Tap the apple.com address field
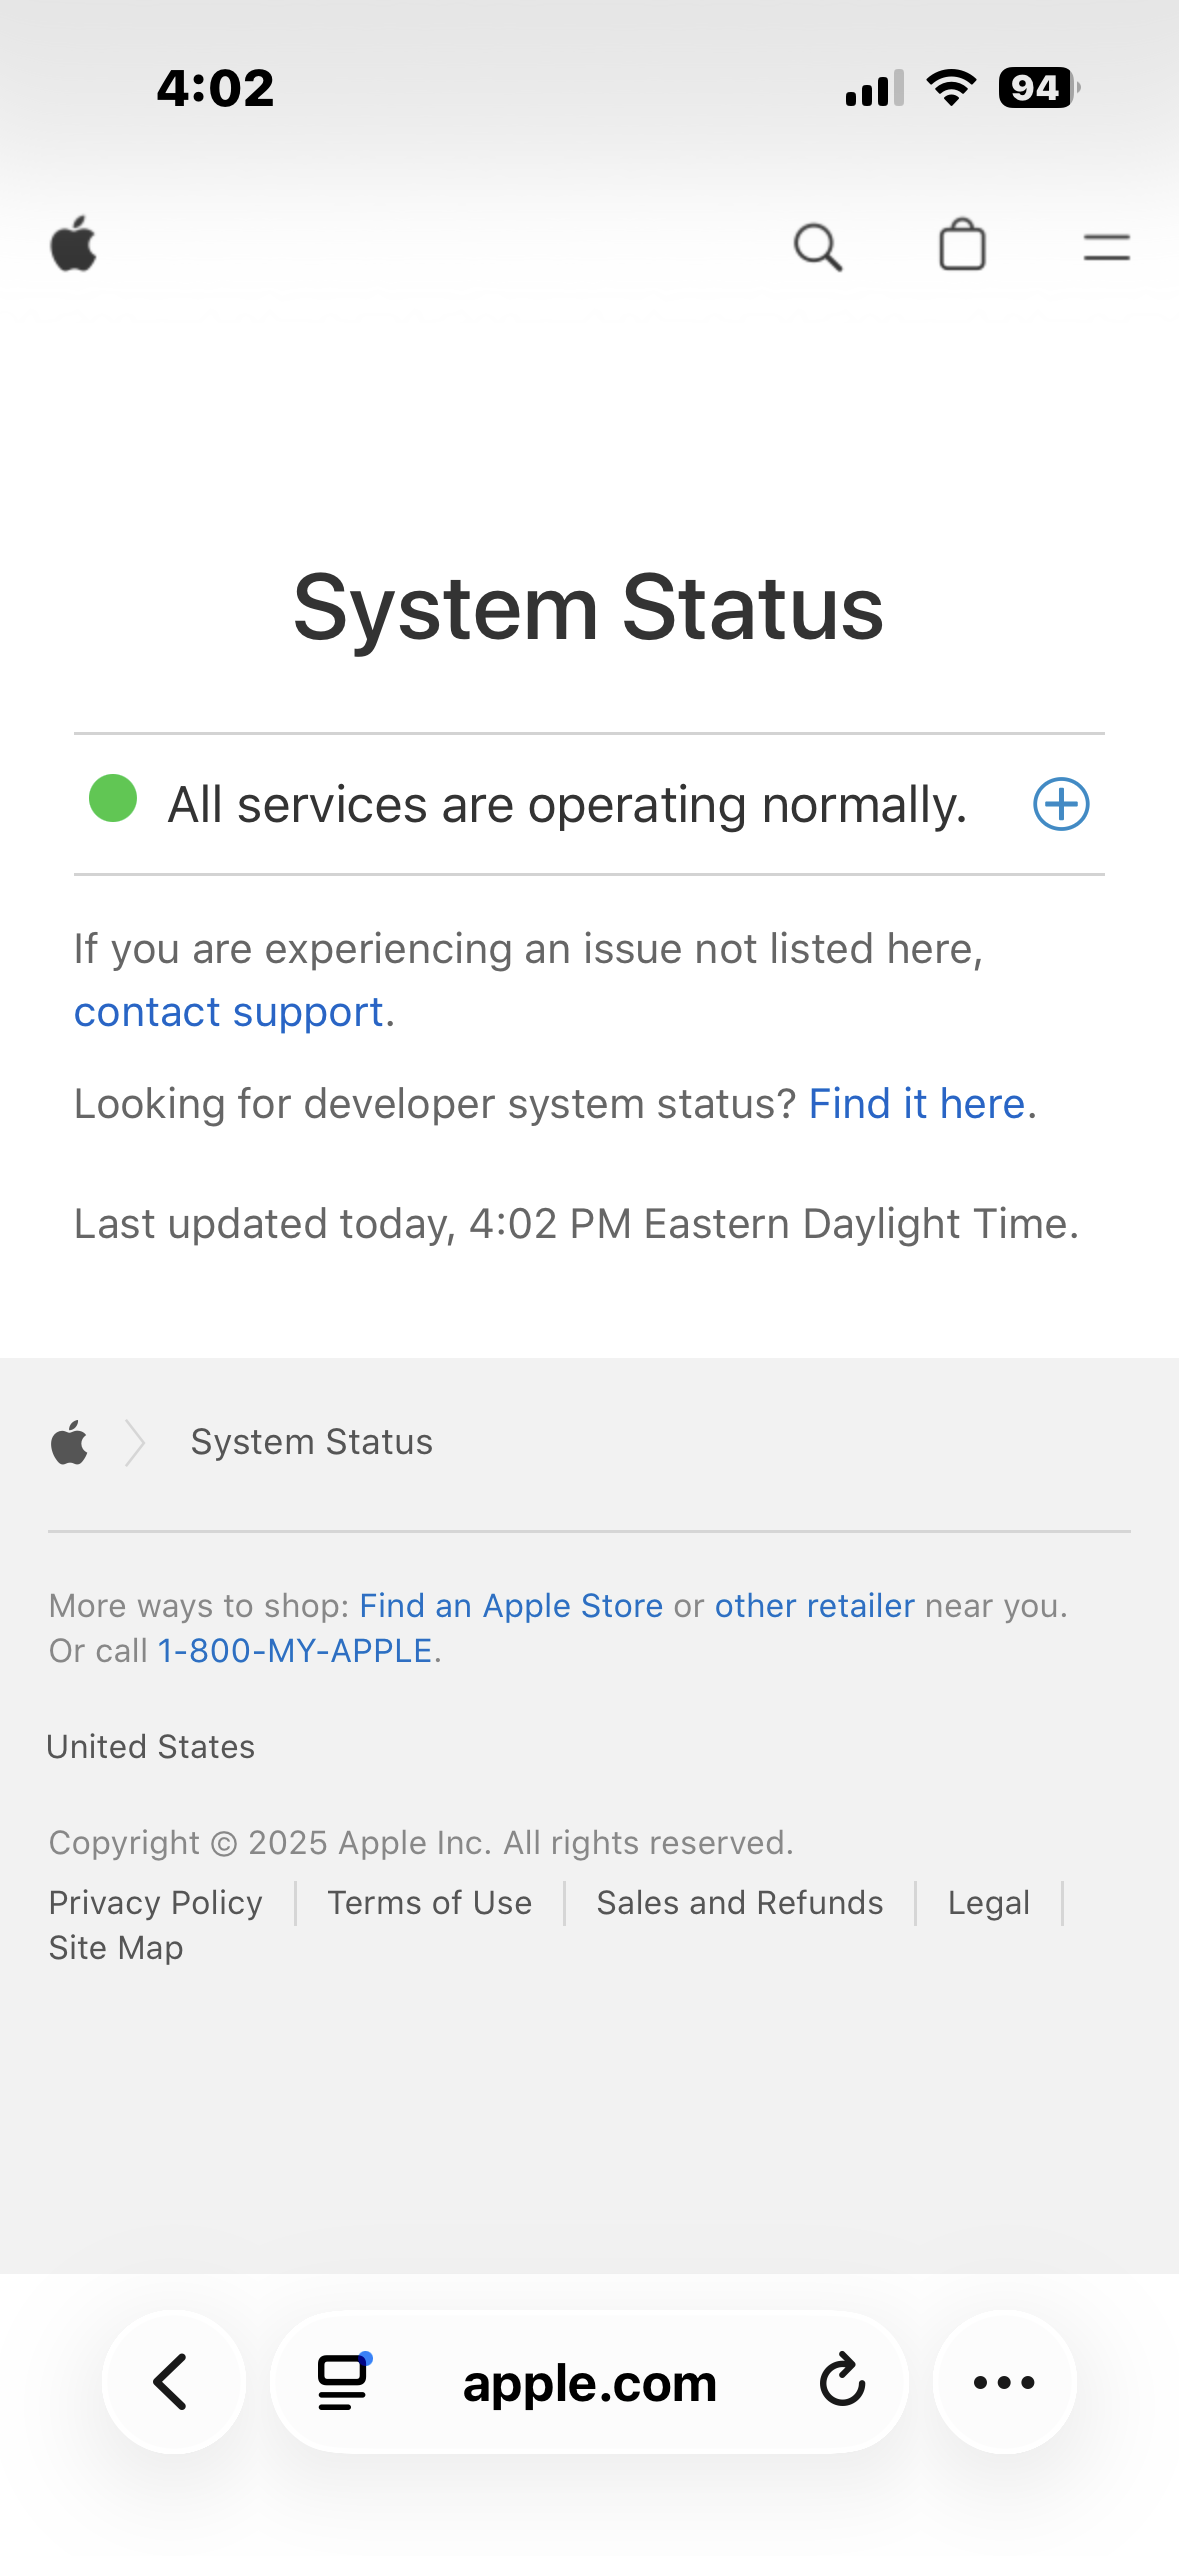The height and width of the screenshot is (2556, 1179). coord(589,2382)
